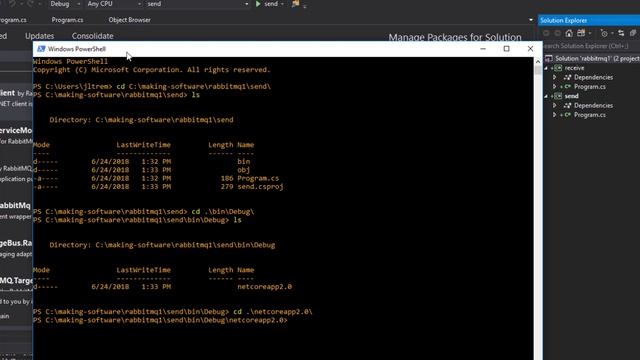Expand Dependencies under receive project
This screenshot has height=360, width=640.
[554, 77]
